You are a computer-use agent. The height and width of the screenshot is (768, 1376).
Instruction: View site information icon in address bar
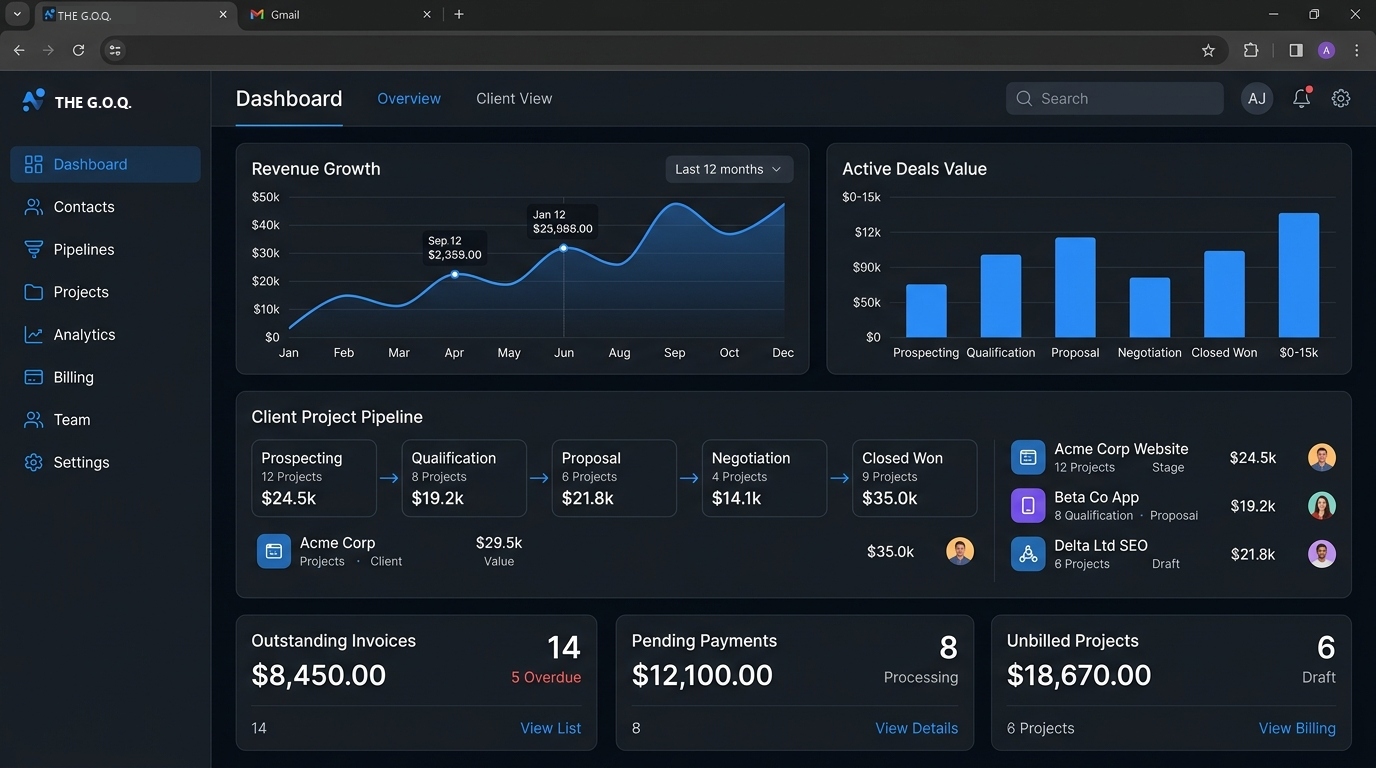[x=115, y=50]
